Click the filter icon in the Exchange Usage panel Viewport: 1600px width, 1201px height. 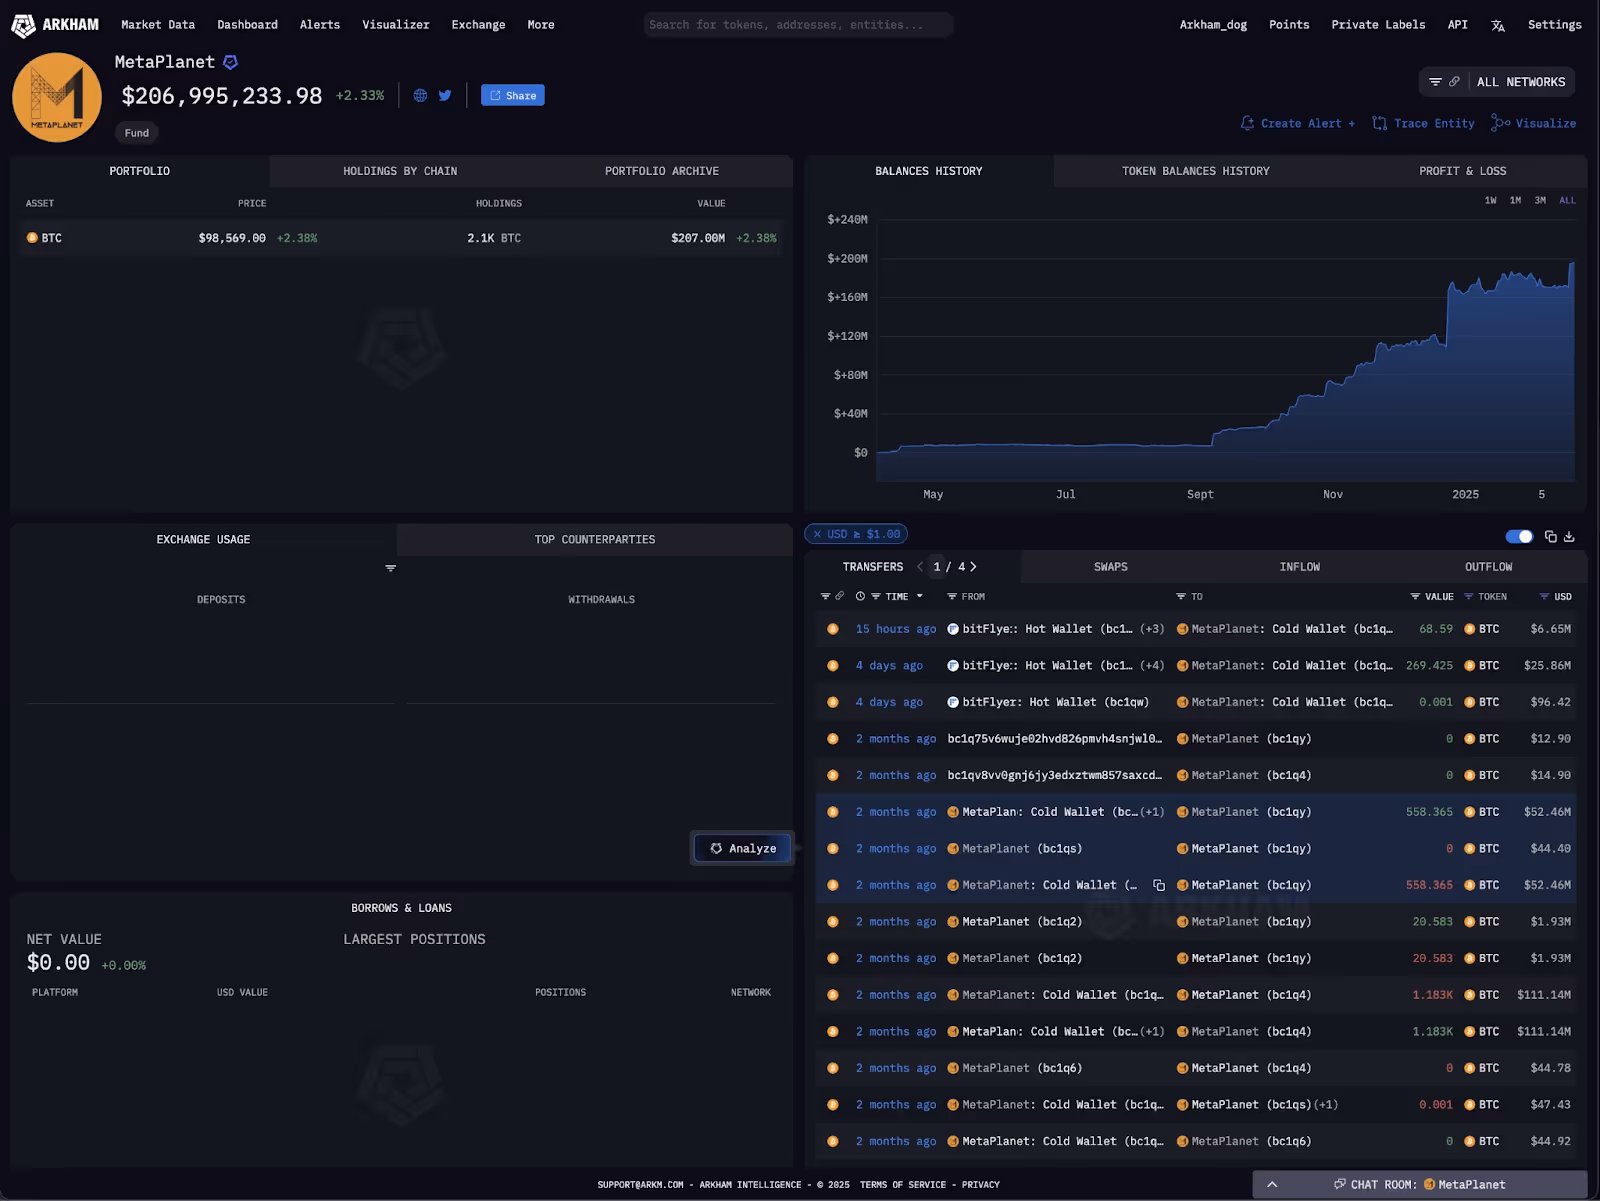coord(391,568)
